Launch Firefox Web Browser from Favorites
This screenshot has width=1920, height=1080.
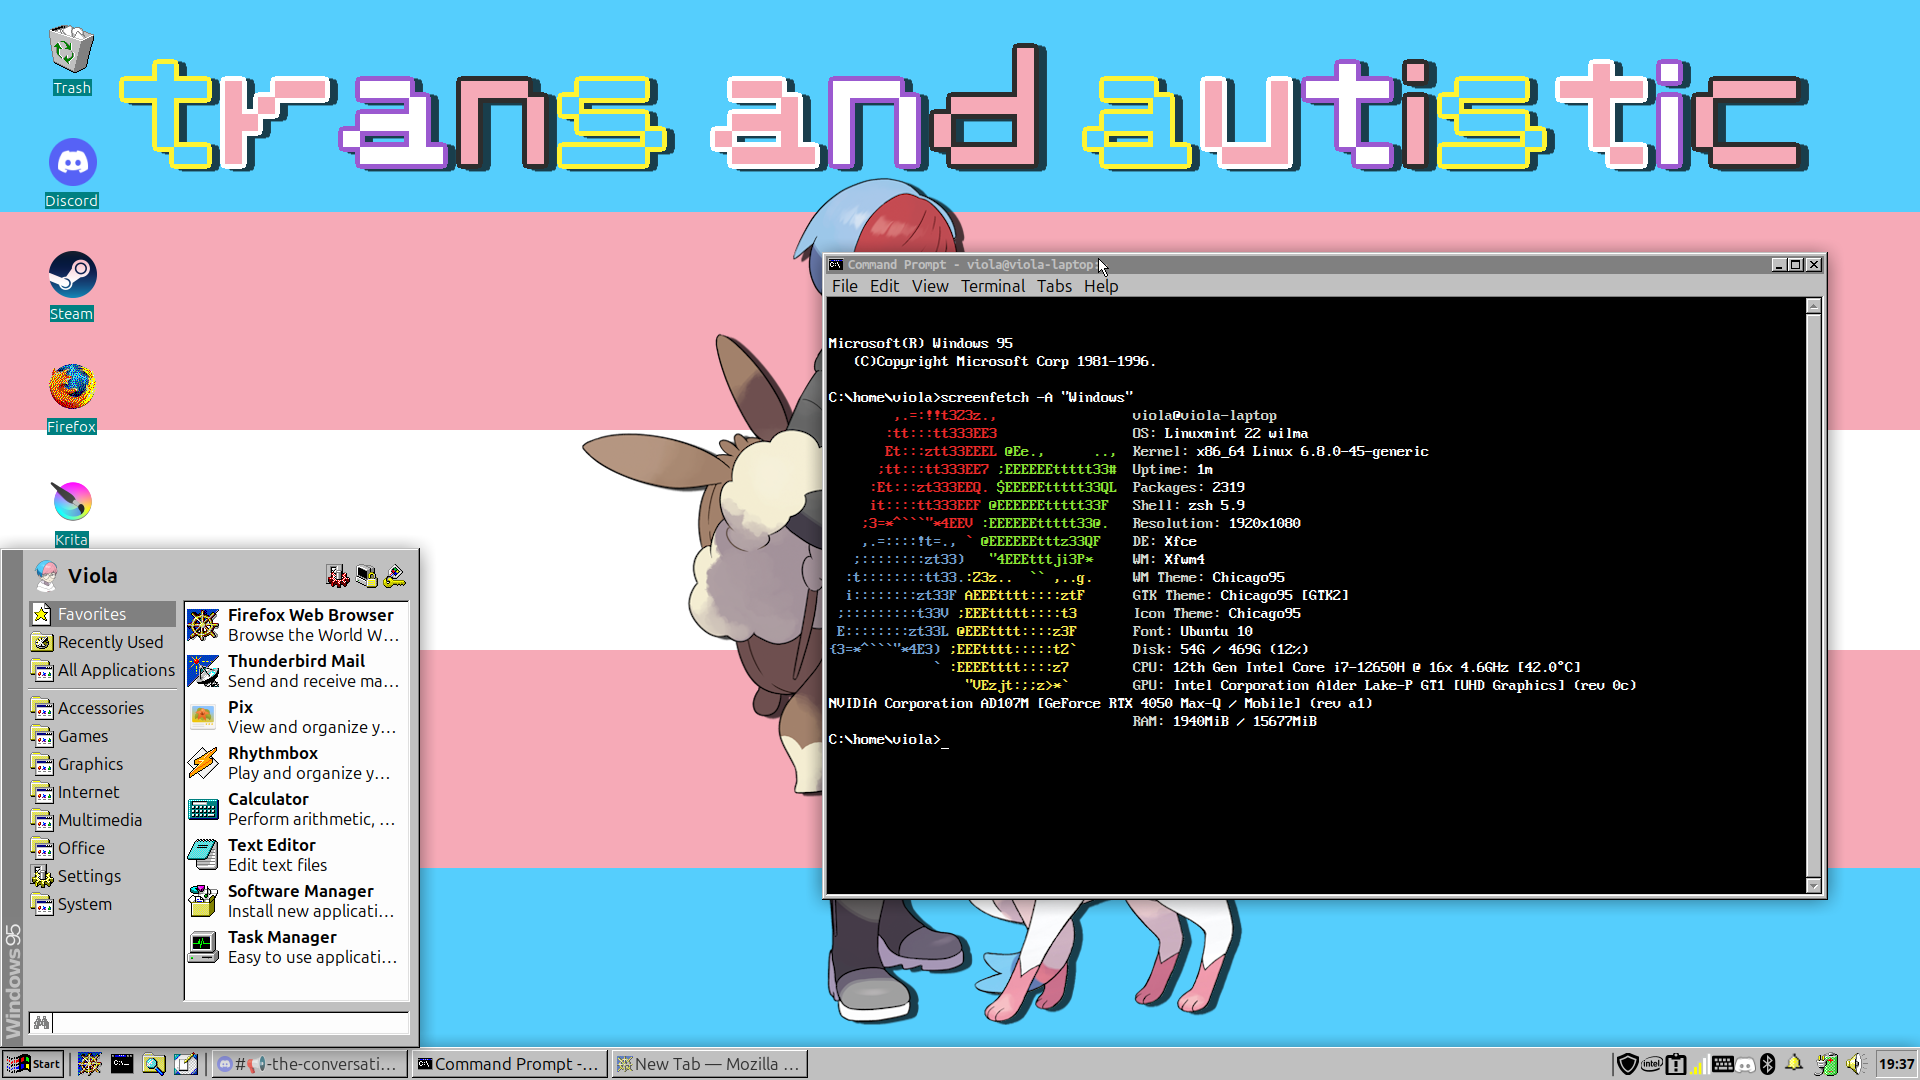(296, 625)
